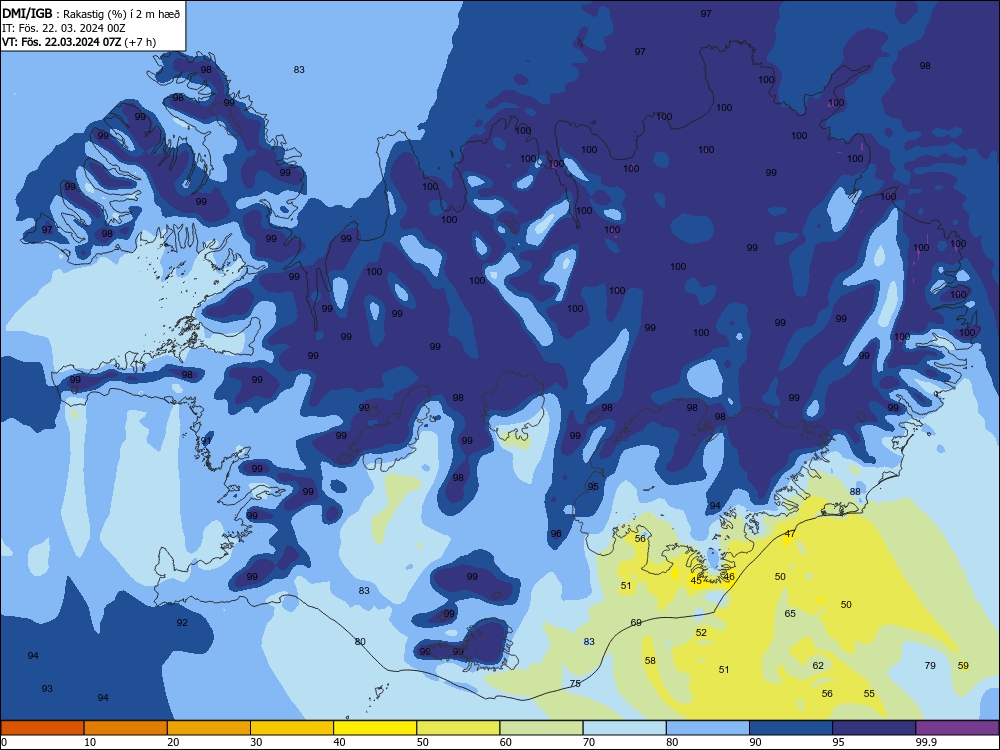This screenshot has height=750, width=1000.
Task: Select the legend tick label '40'
Action: tap(340, 742)
